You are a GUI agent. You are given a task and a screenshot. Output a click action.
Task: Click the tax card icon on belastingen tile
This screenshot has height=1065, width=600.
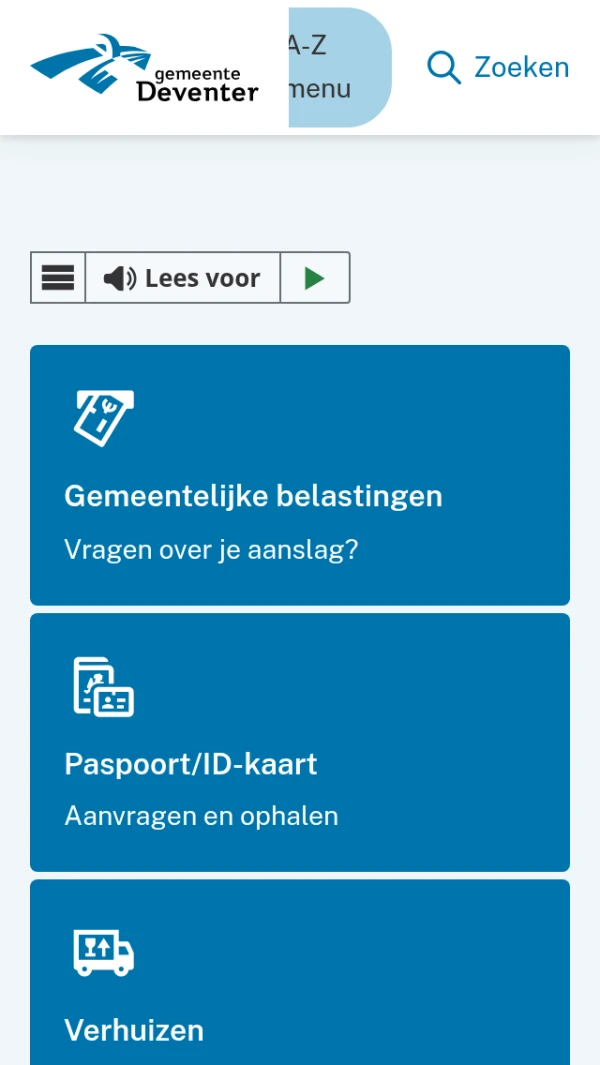coord(104,418)
